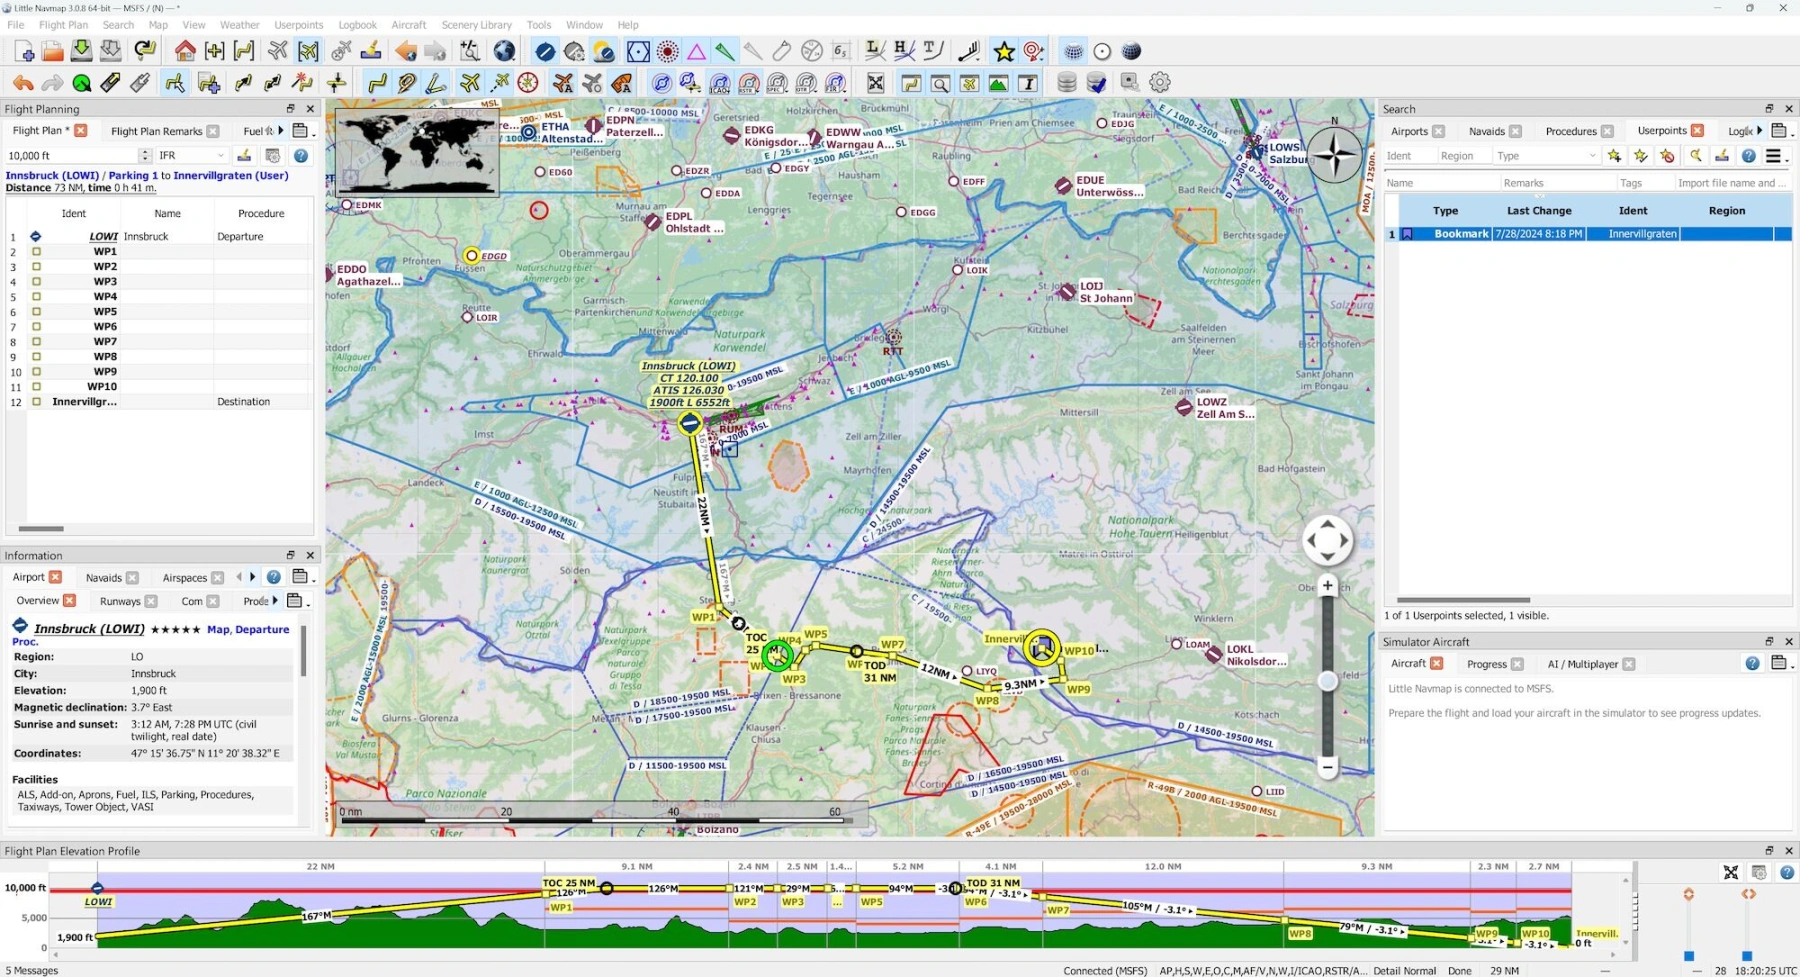The image size is (1800, 977).
Task: Click the new flight plan icon
Action: (x=24, y=51)
